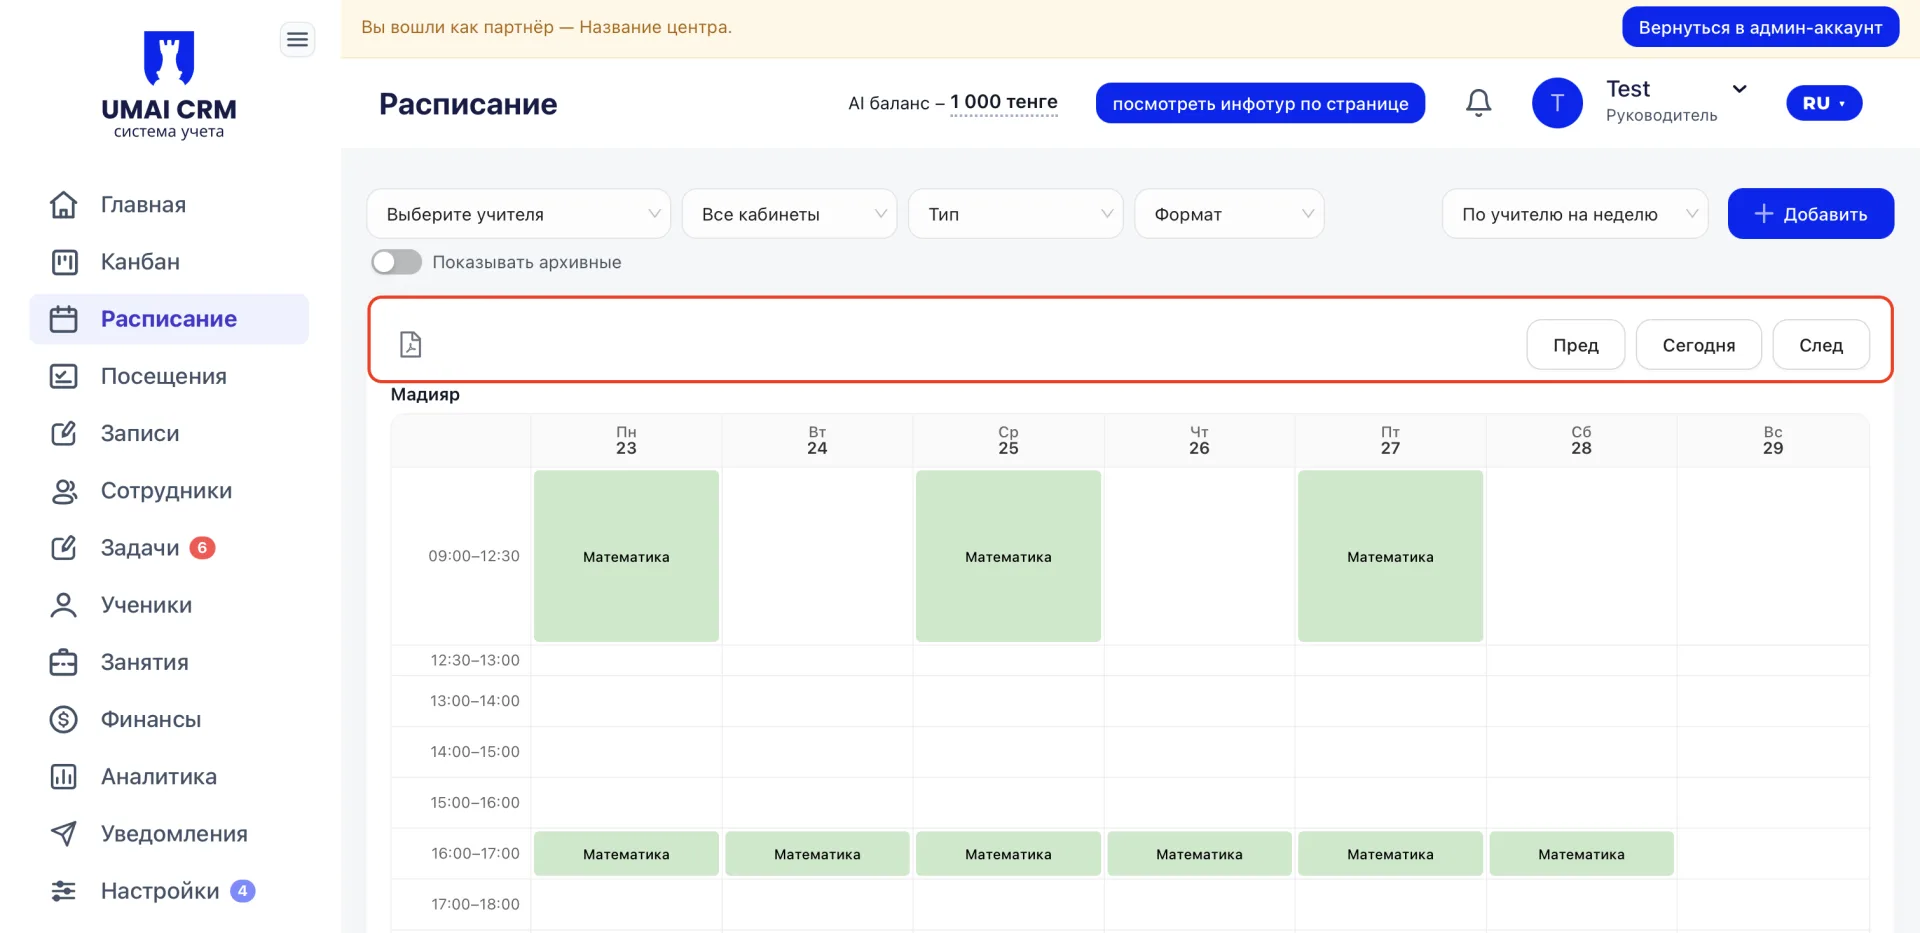
Task: Open Thursday 26 Математика 16:00 lesson
Action: point(1199,854)
